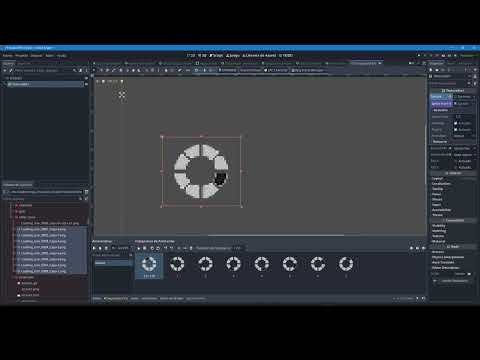Open the Scene menu in menu bar
Screen dimensions: 480x360
[7, 55]
